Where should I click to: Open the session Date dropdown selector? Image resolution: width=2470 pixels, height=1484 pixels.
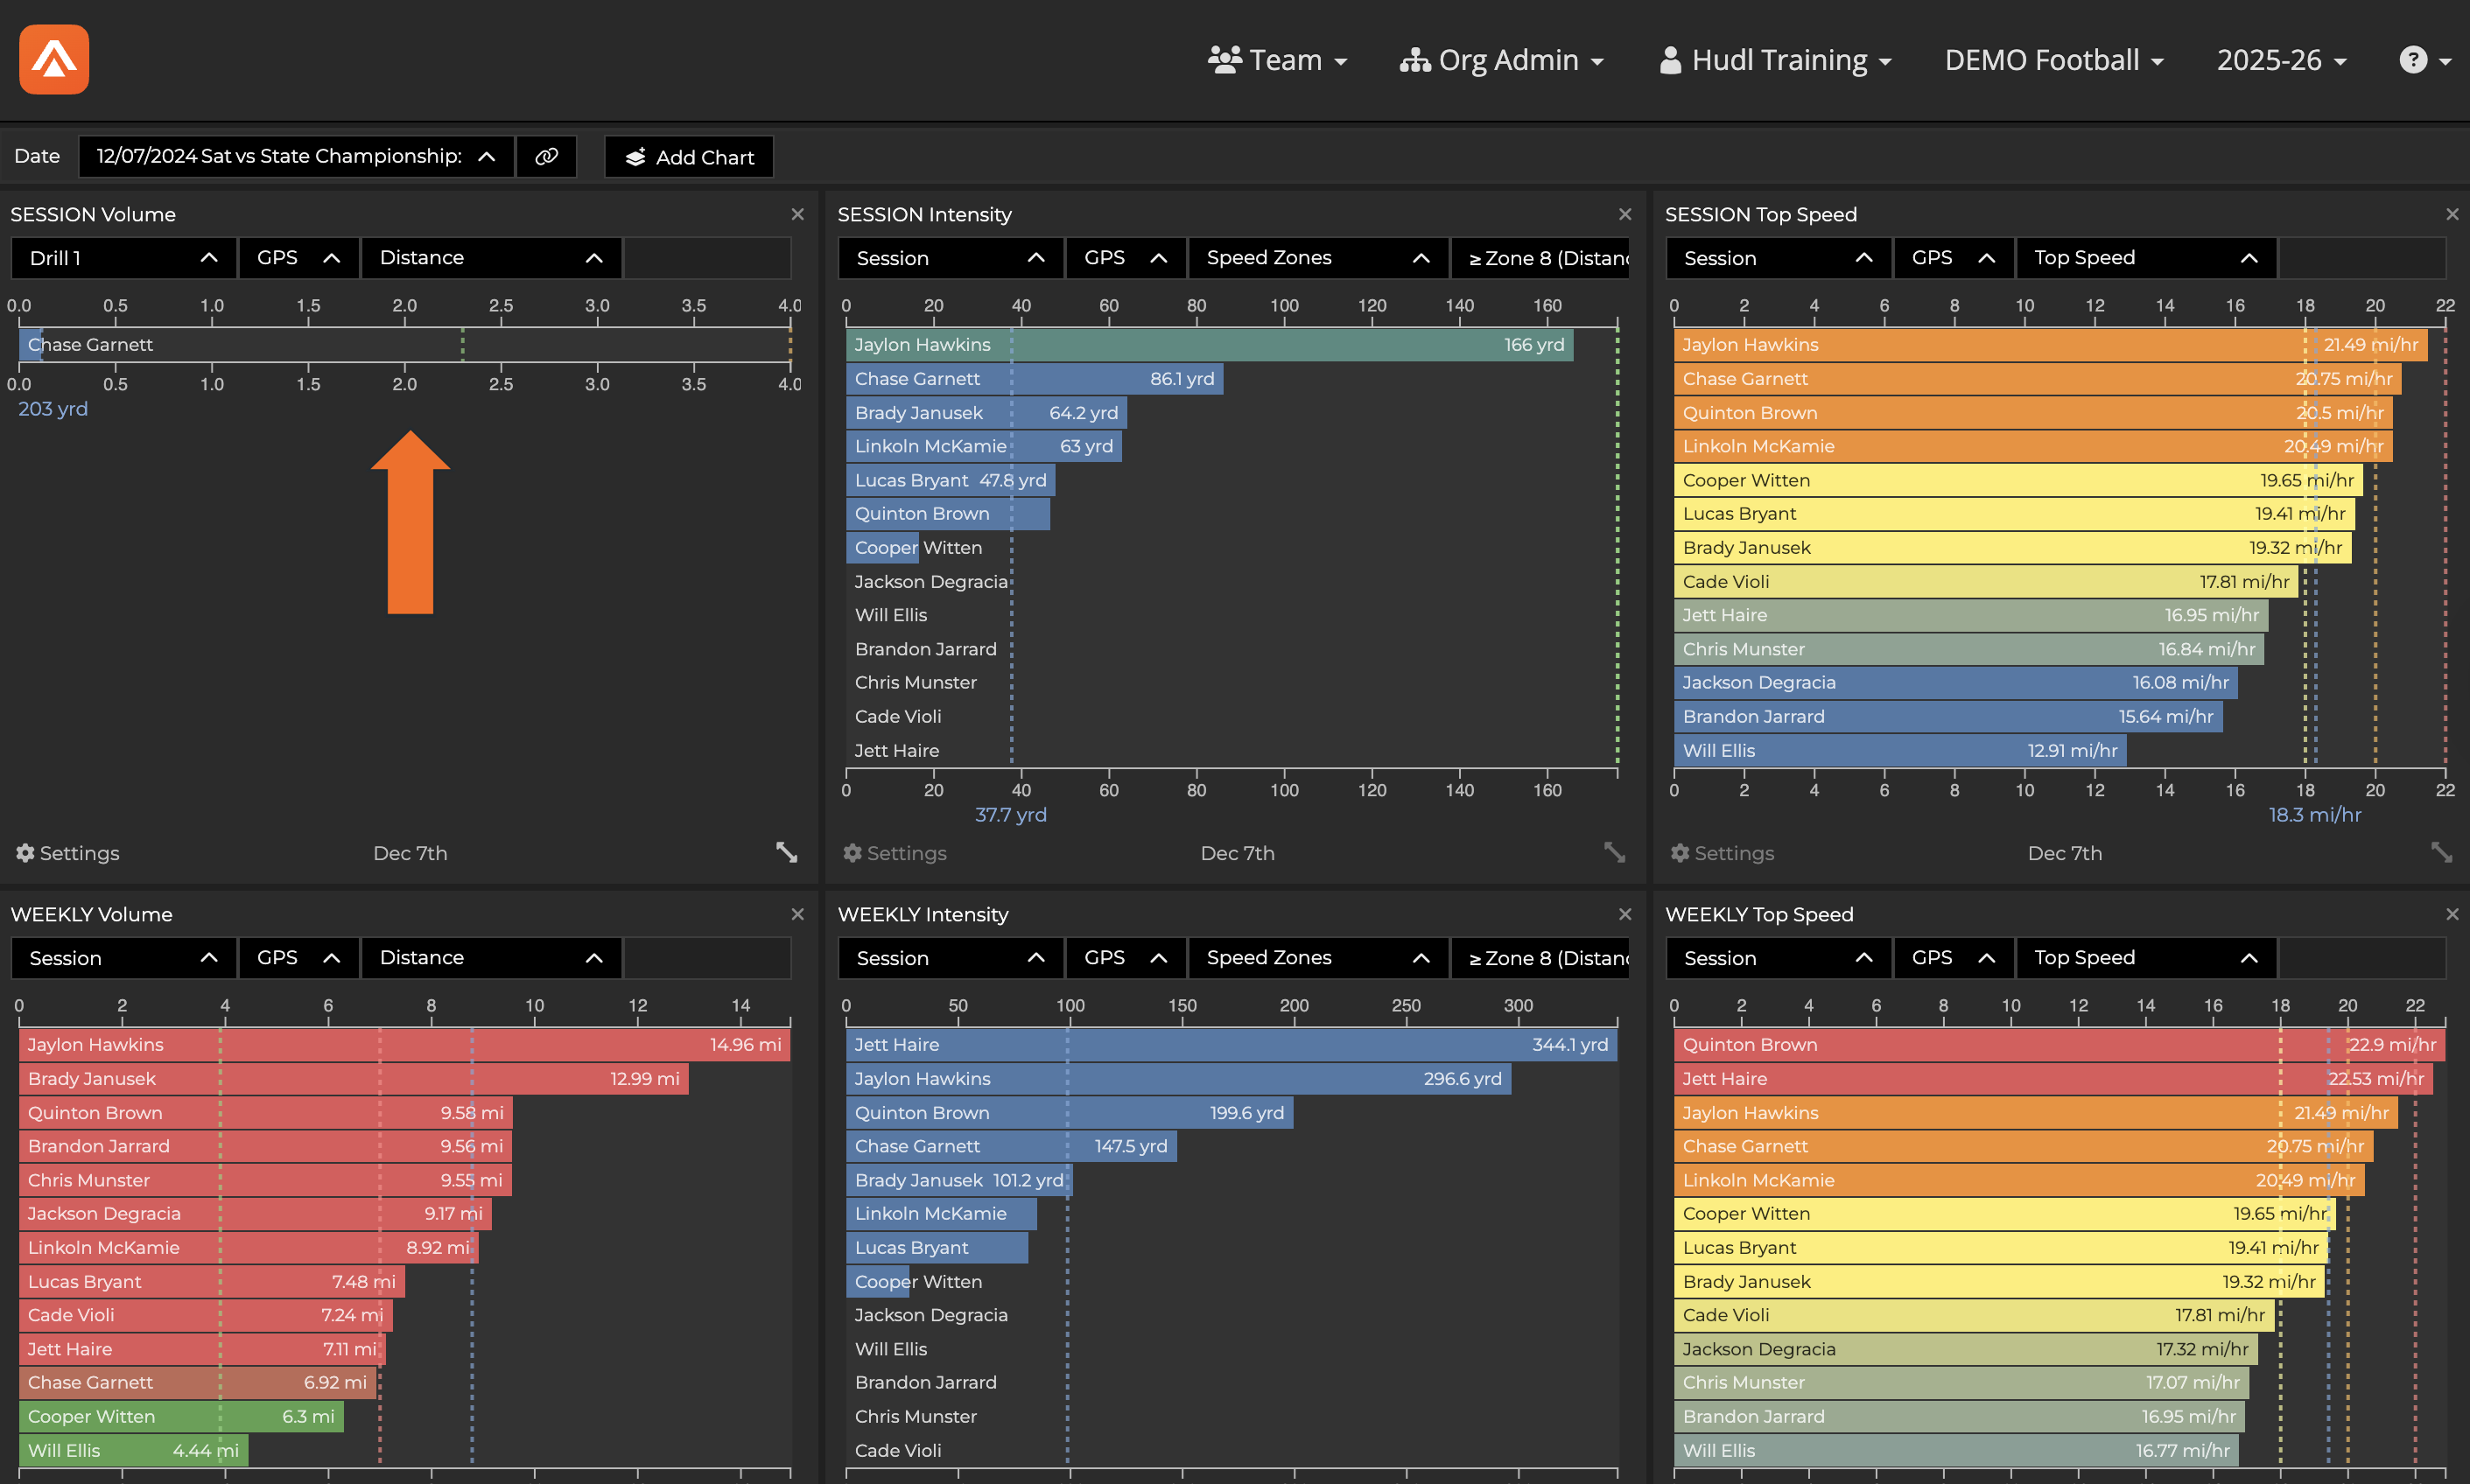point(296,157)
